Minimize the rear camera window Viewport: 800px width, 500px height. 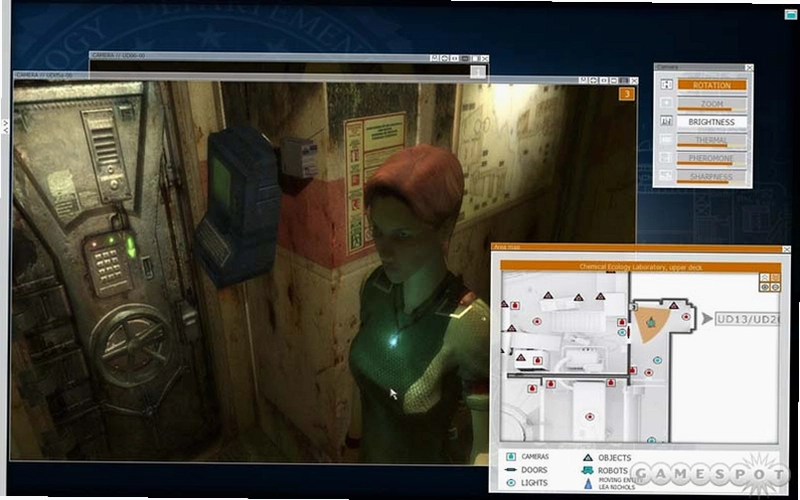pos(465,59)
